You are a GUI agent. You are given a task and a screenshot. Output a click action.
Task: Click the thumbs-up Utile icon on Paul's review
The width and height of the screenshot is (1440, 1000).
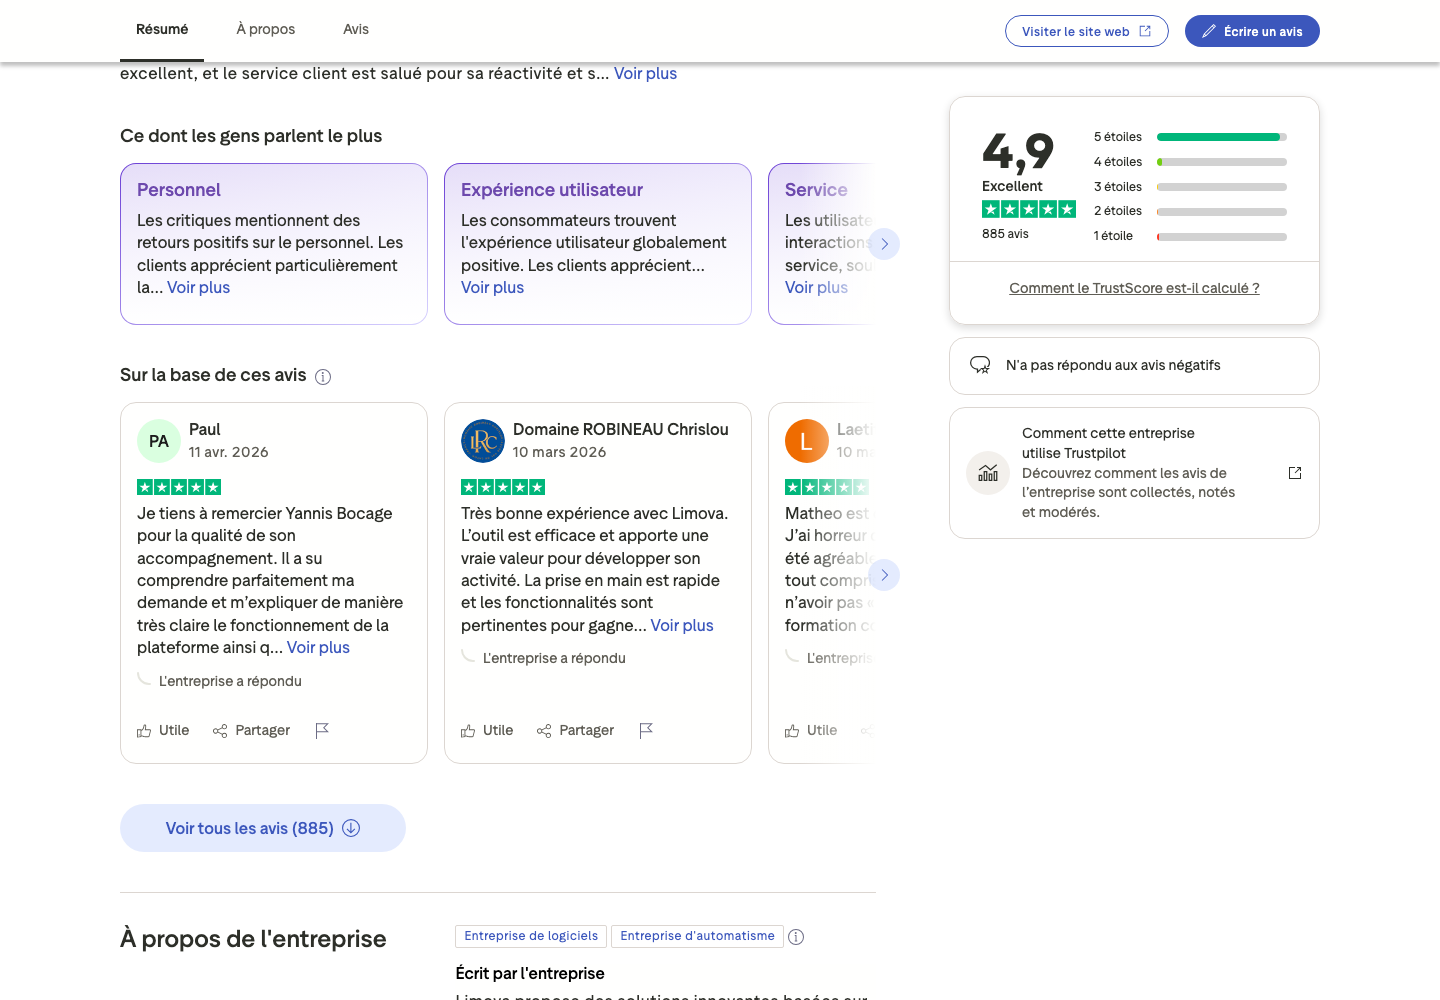click(143, 730)
